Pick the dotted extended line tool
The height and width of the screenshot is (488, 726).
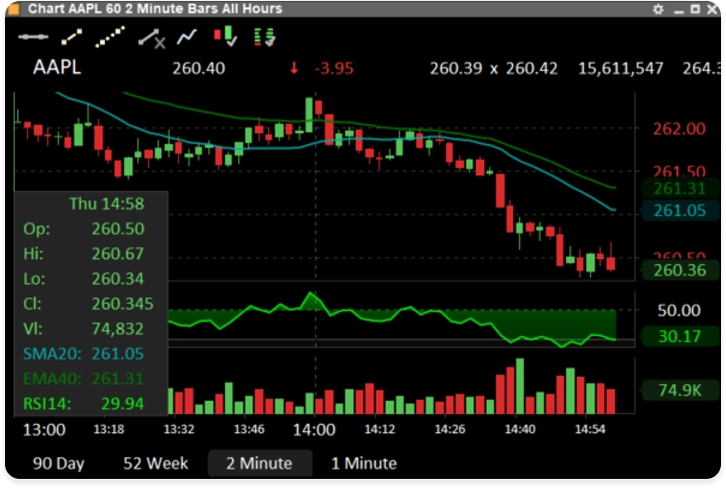(110, 37)
